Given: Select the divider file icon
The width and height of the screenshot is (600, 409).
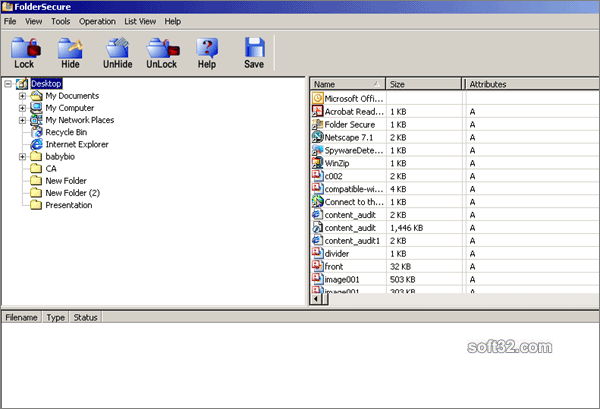Looking at the screenshot, I should [x=318, y=253].
